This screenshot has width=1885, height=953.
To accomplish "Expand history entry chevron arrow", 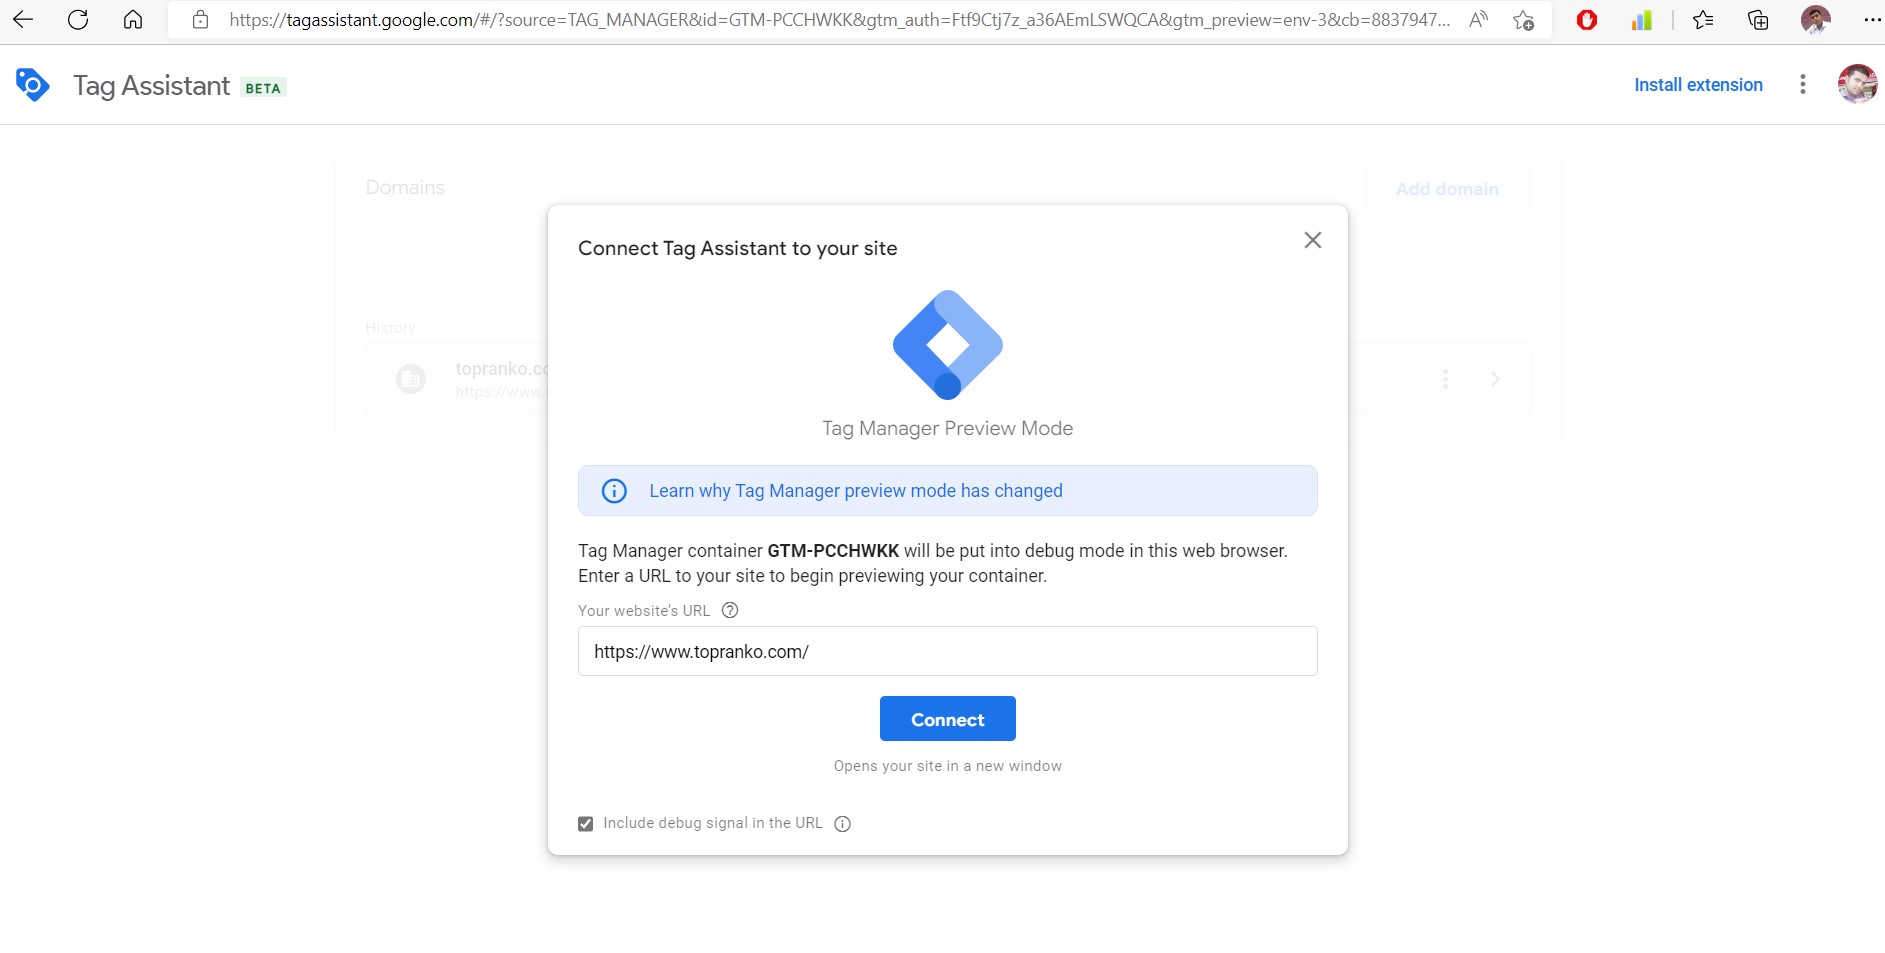I will 1495,379.
